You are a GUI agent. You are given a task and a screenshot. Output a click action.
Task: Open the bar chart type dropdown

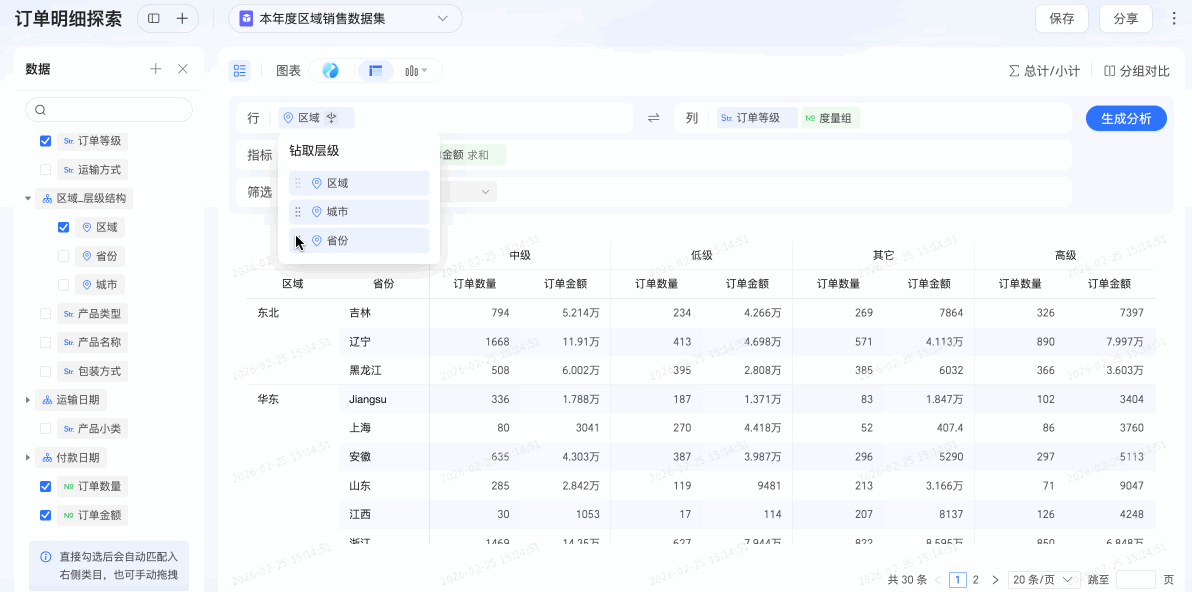coord(417,71)
